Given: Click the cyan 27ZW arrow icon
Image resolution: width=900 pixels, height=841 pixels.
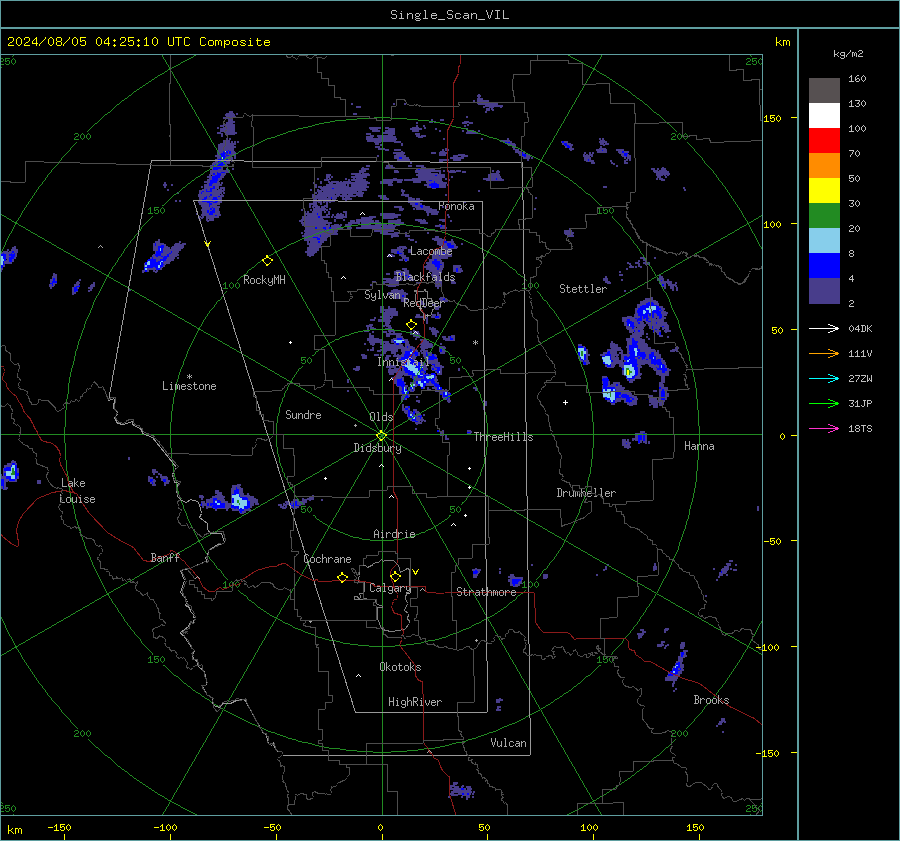Looking at the screenshot, I should point(824,378).
